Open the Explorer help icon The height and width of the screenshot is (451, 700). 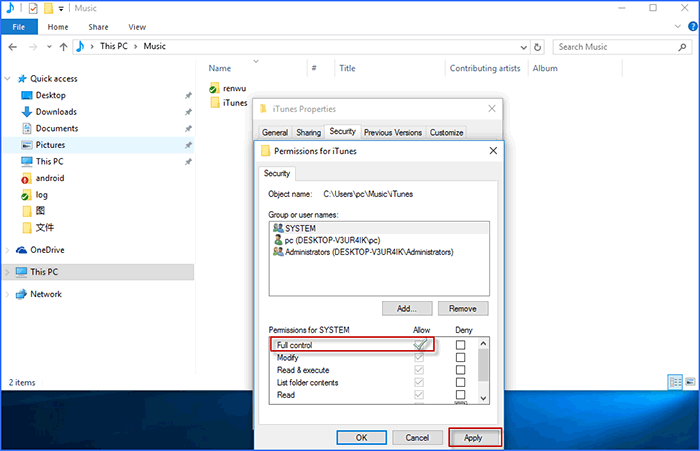[693, 27]
